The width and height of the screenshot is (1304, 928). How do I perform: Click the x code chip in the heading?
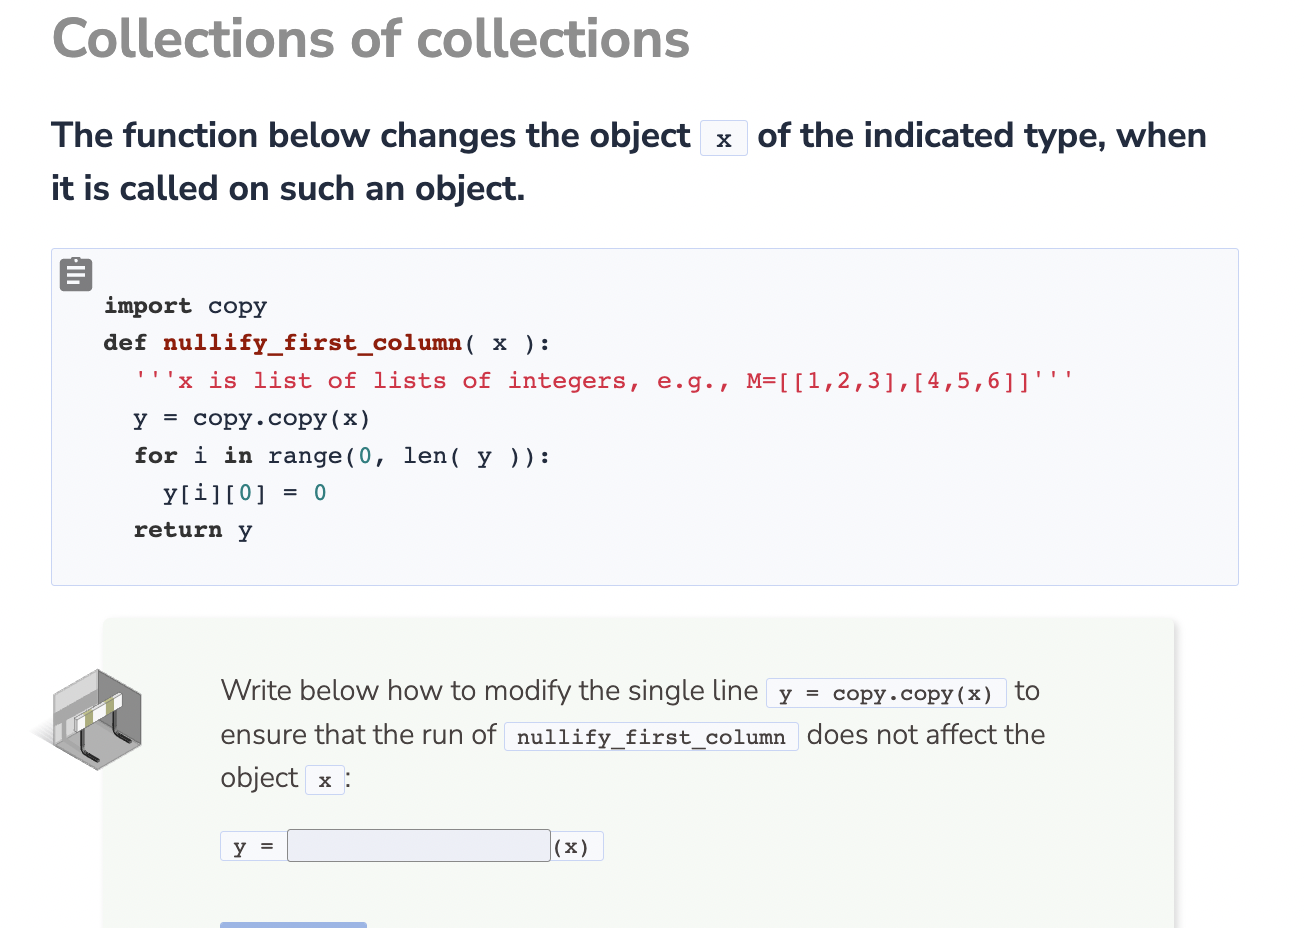pyautogui.click(x=723, y=140)
